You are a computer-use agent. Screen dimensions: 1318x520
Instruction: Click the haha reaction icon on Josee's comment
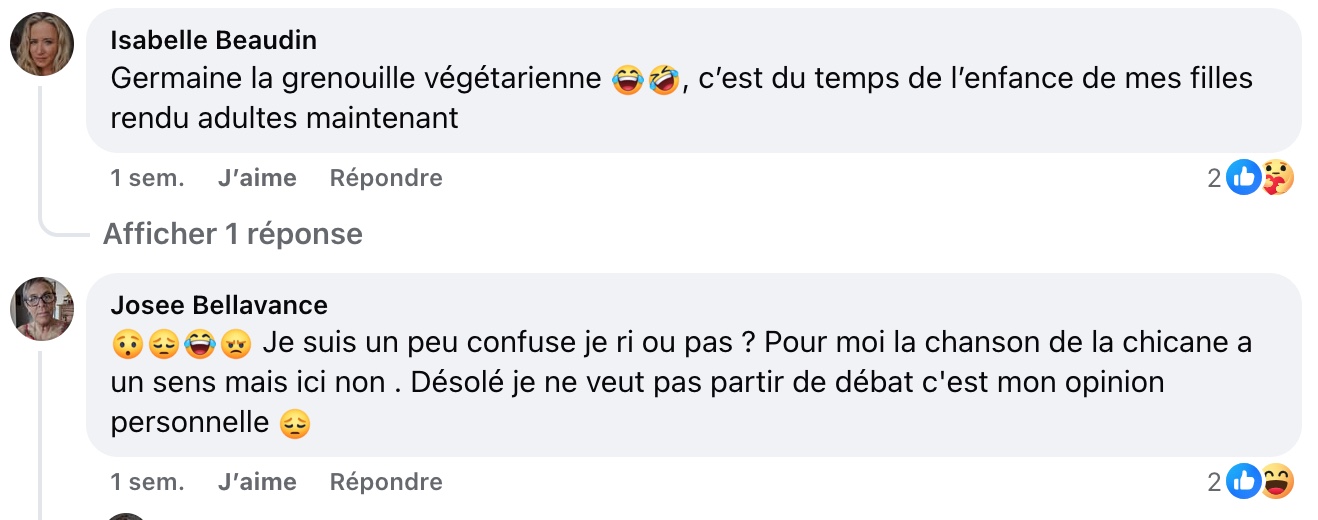1275,482
